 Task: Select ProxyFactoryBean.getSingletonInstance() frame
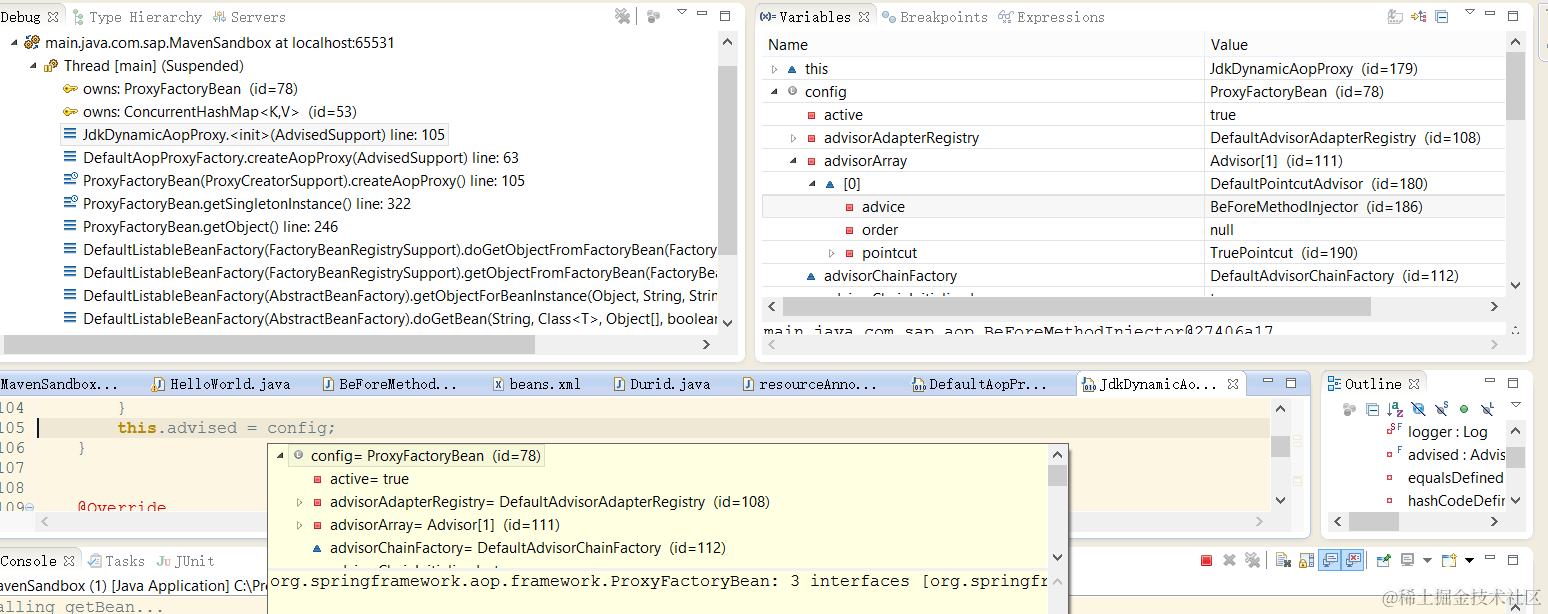pyautogui.click(x=236, y=204)
